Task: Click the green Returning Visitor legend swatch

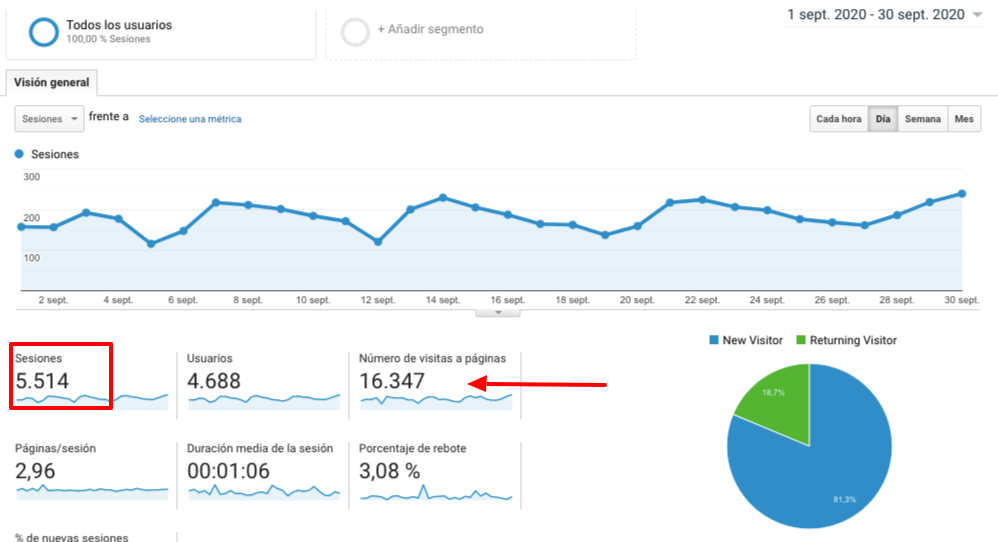Action: coord(801,341)
